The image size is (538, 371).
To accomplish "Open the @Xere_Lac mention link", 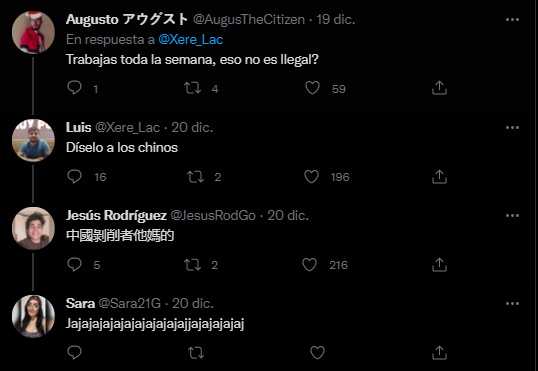I will [190, 40].
